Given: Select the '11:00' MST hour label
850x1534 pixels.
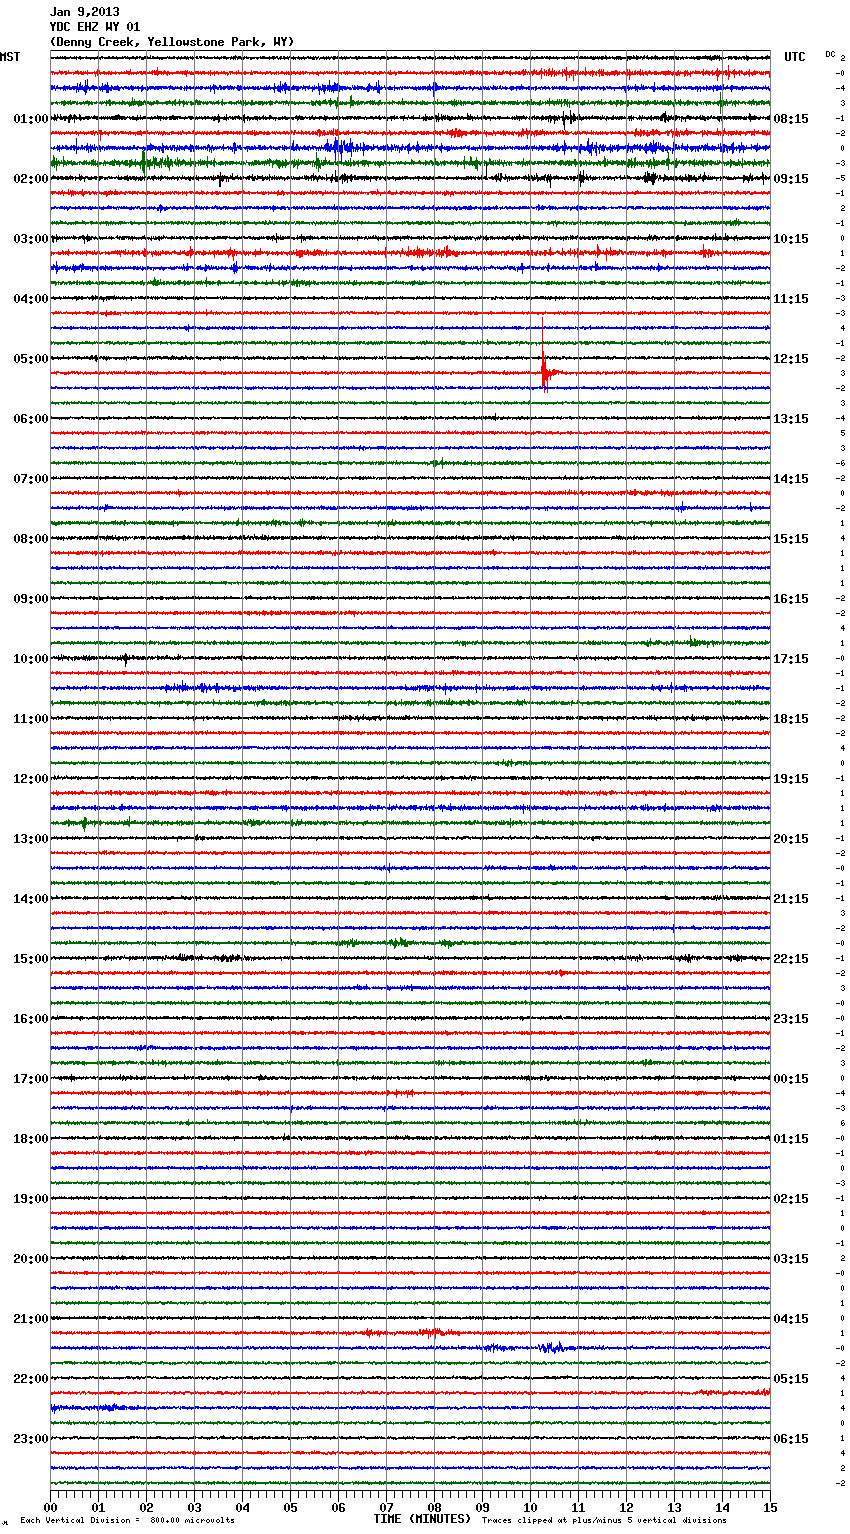Looking at the screenshot, I should coord(31,719).
